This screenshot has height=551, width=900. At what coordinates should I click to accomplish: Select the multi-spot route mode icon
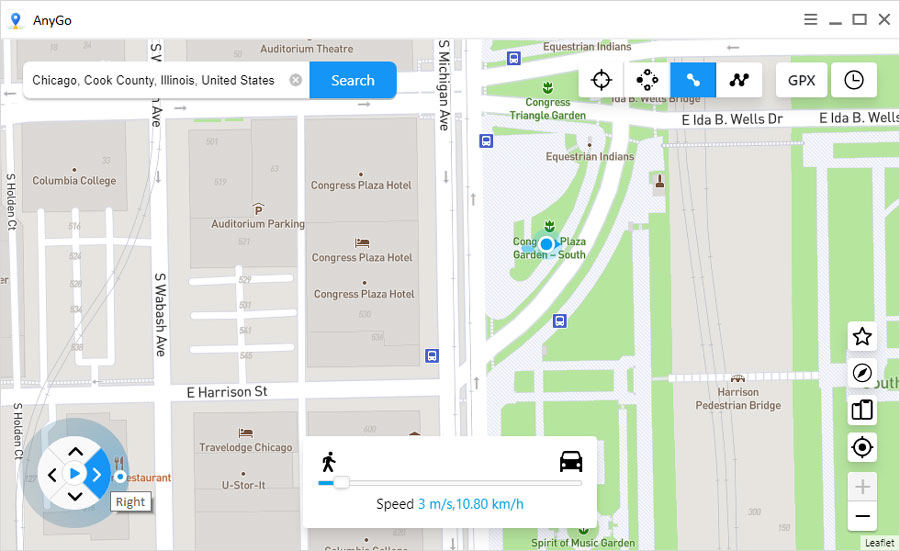[x=739, y=80]
